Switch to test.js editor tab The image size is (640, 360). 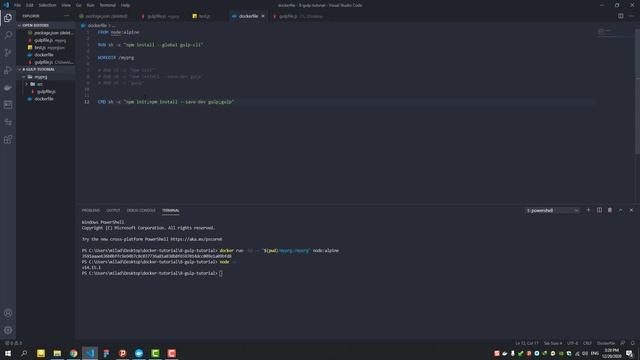pos(204,16)
